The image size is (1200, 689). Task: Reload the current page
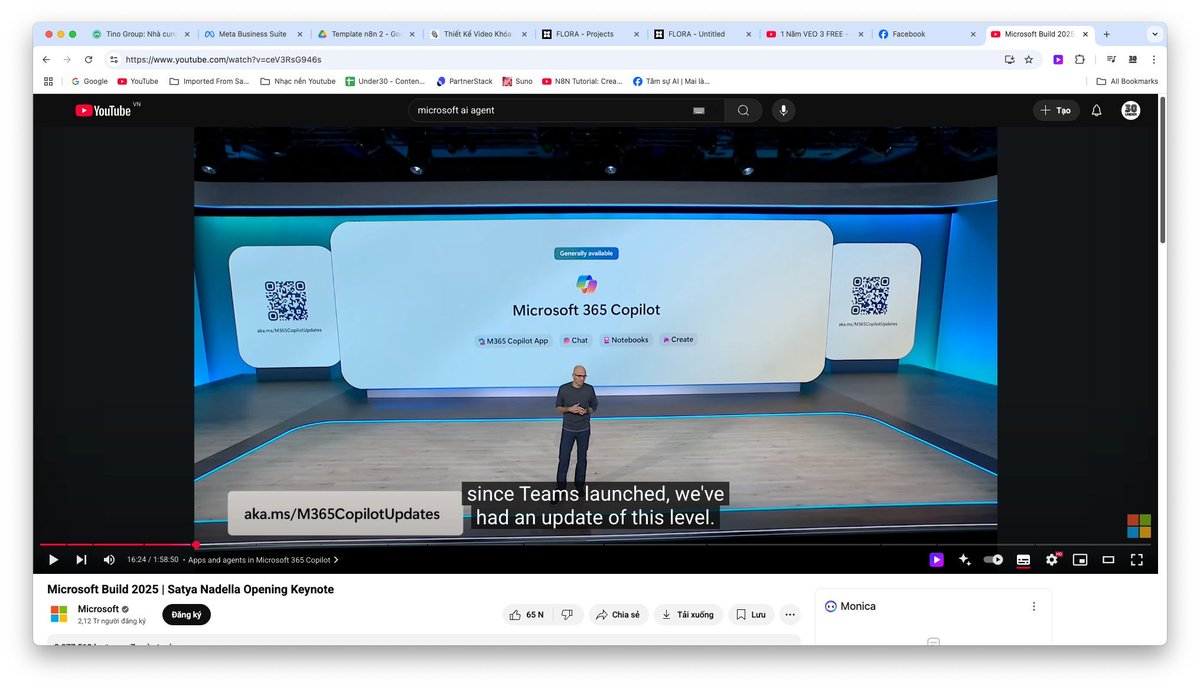[x=88, y=59]
